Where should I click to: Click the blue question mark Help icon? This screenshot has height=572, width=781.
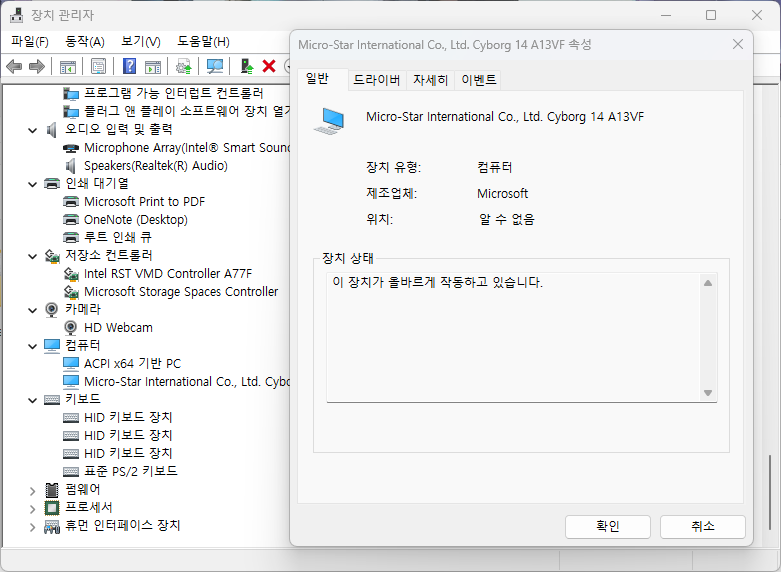tap(130, 66)
